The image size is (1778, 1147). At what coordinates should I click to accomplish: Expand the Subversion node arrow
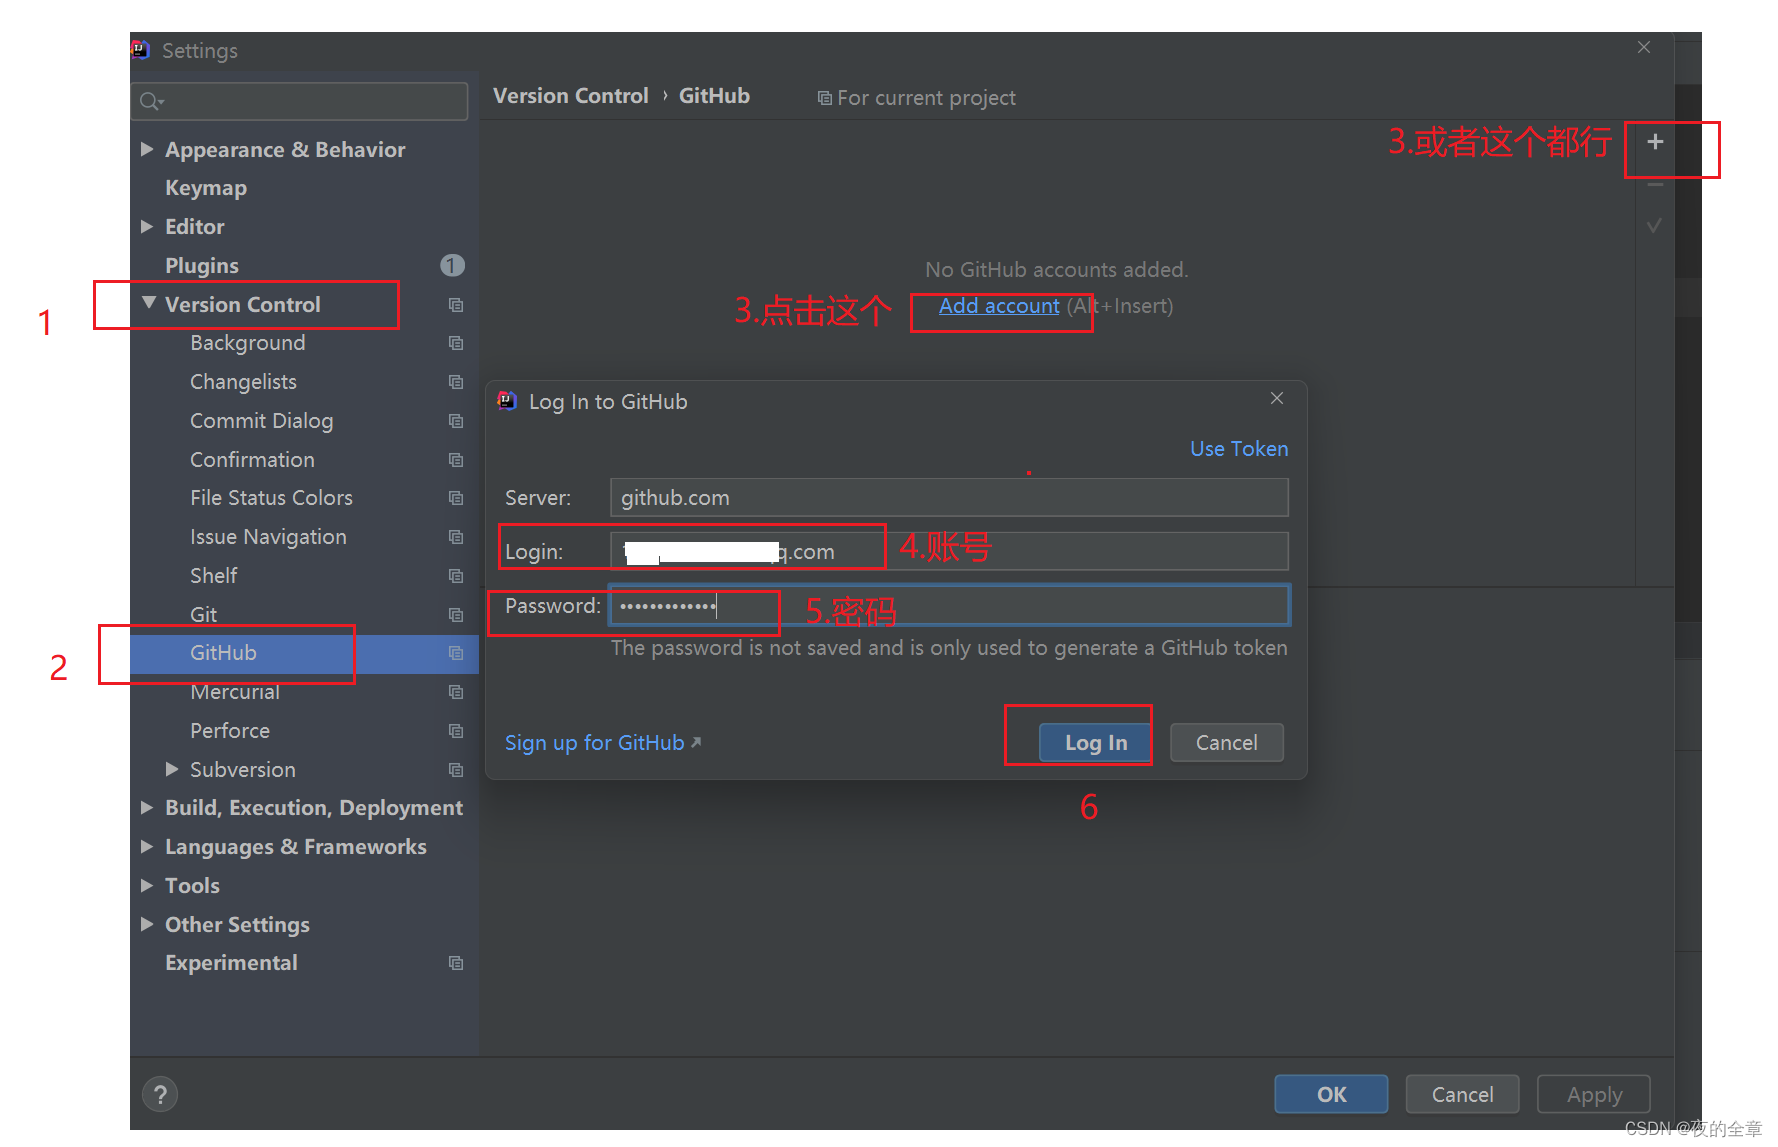point(172,769)
